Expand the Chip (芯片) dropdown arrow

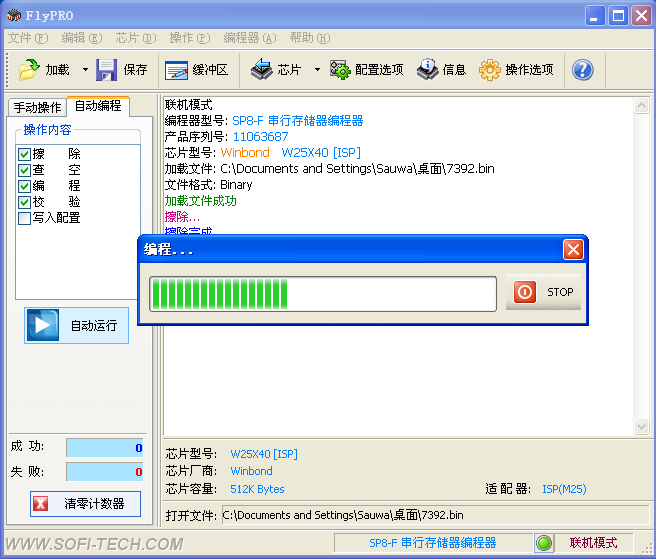point(317,70)
